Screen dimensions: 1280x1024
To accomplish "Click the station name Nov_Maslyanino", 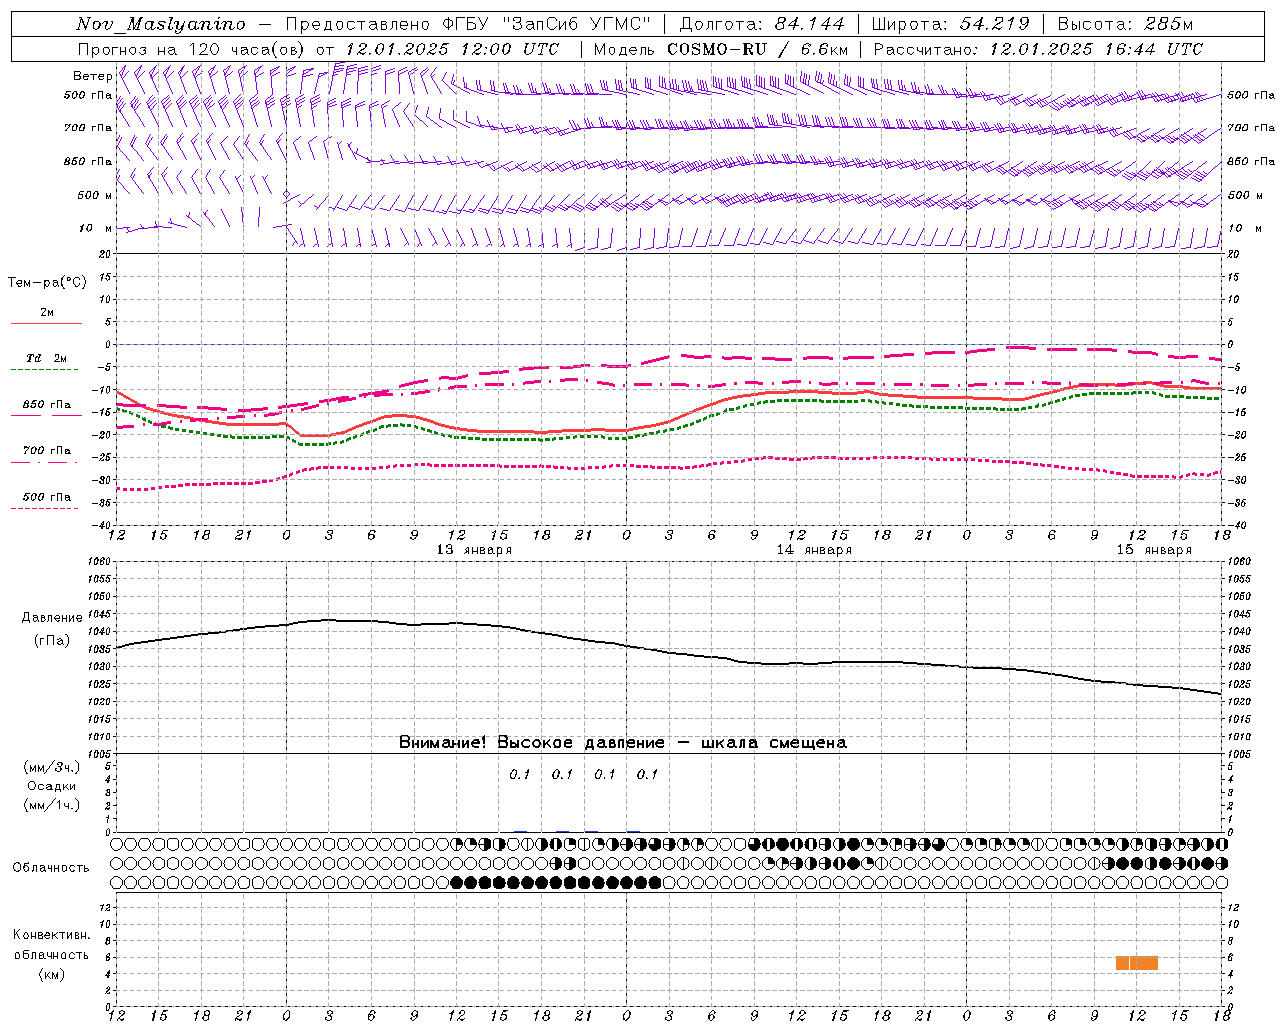I will (x=161, y=24).
